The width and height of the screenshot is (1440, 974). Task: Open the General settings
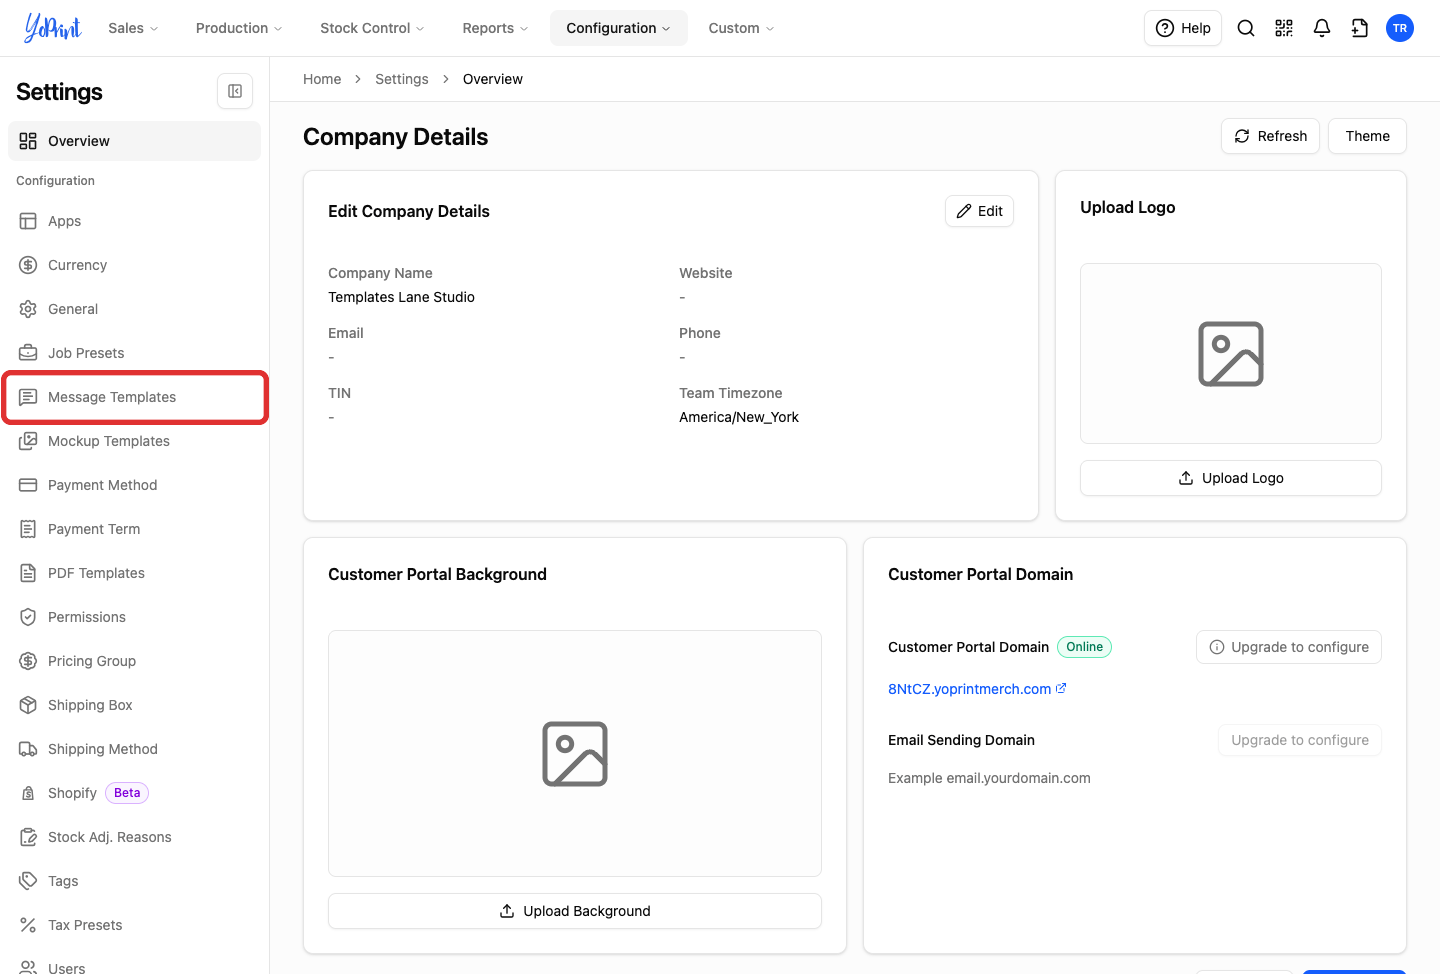point(134,309)
